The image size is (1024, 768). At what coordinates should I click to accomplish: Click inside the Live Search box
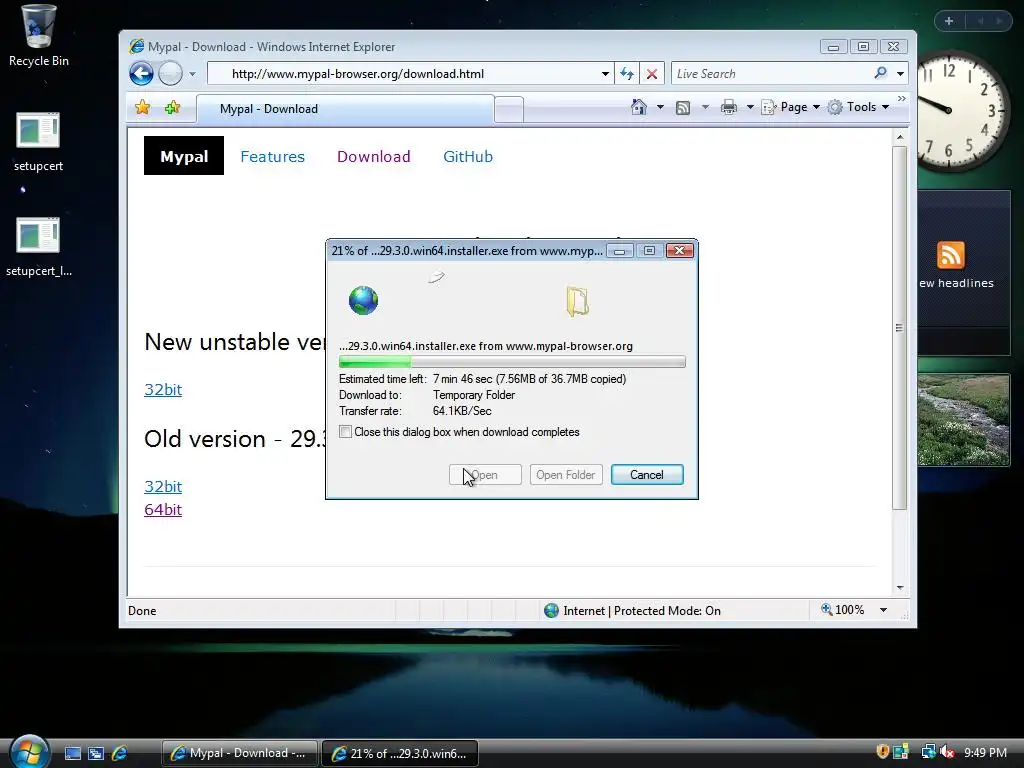(x=771, y=74)
